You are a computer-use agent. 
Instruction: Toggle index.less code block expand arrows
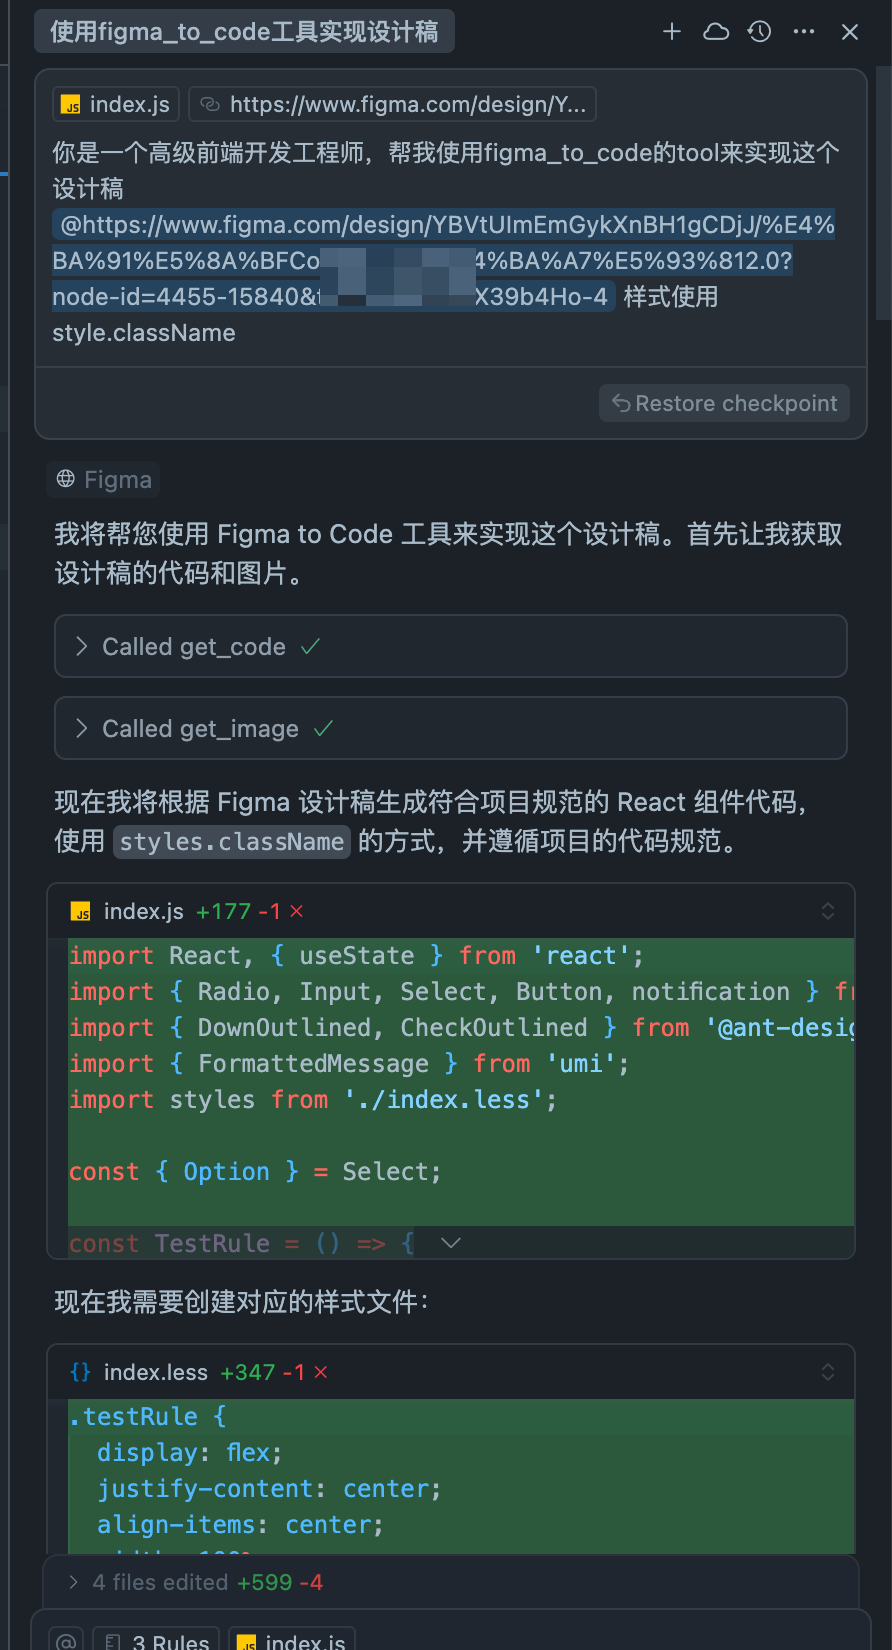pyautogui.click(x=828, y=1372)
